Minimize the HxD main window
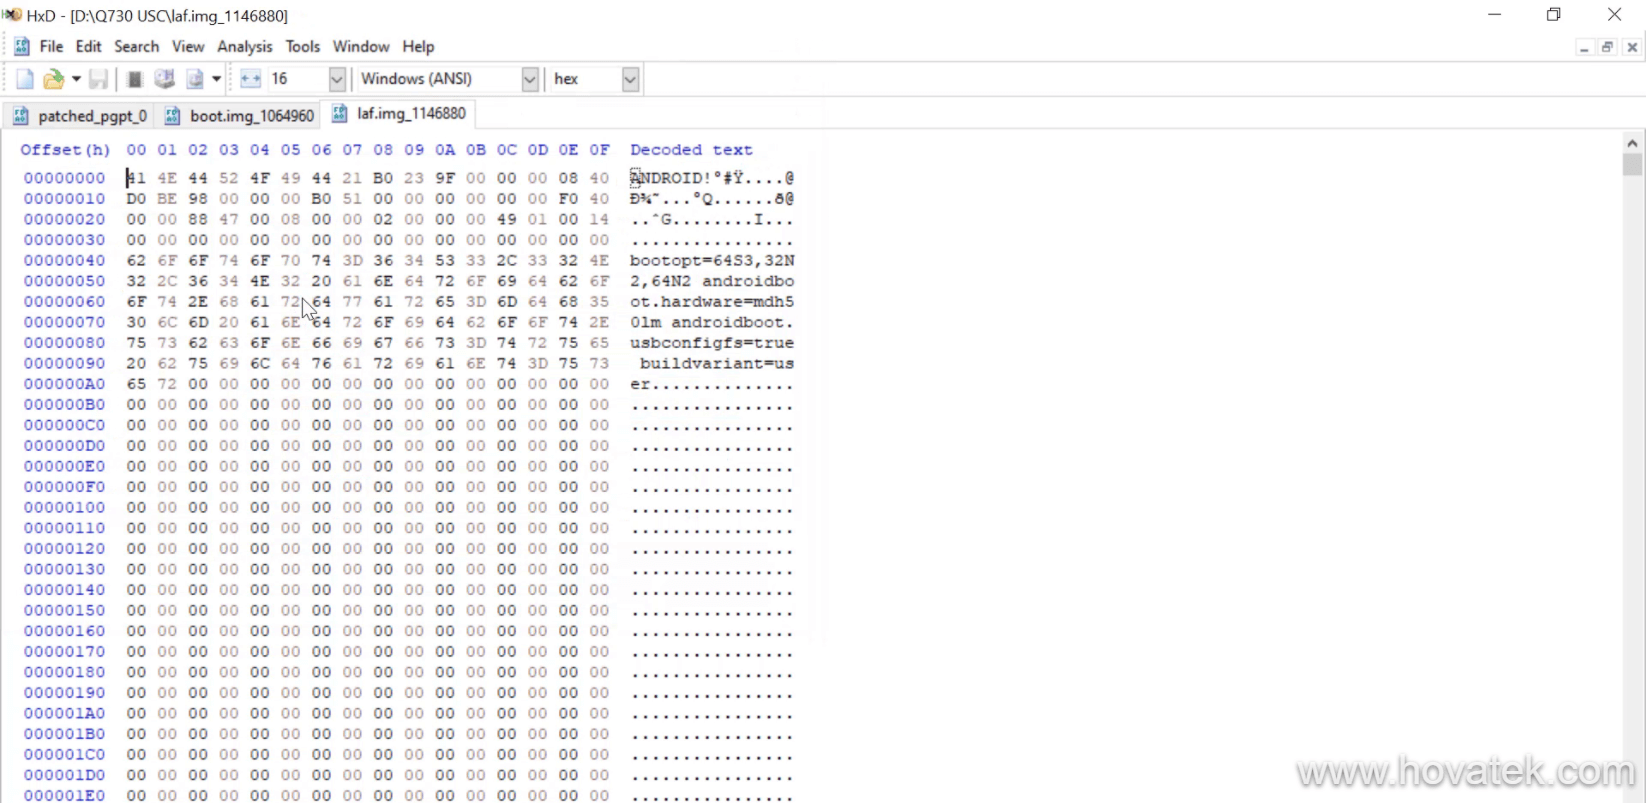The width and height of the screenshot is (1646, 803). 1495,15
